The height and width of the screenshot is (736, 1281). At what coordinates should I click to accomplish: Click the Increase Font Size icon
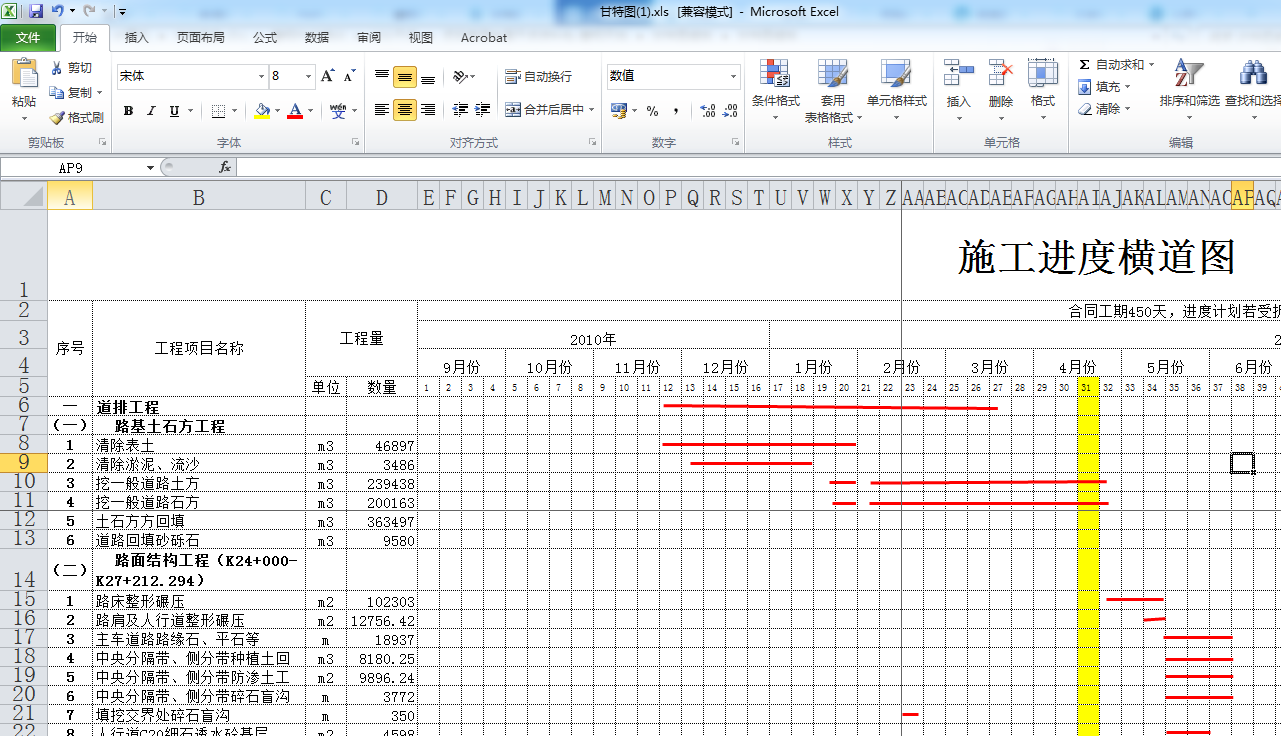tap(327, 76)
